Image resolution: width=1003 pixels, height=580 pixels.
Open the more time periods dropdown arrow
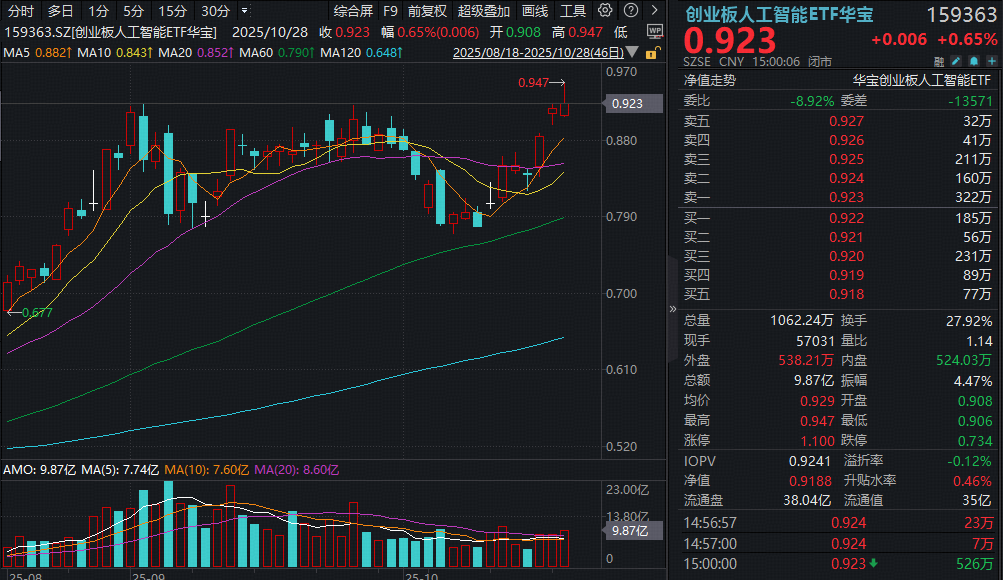(x=244, y=11)
